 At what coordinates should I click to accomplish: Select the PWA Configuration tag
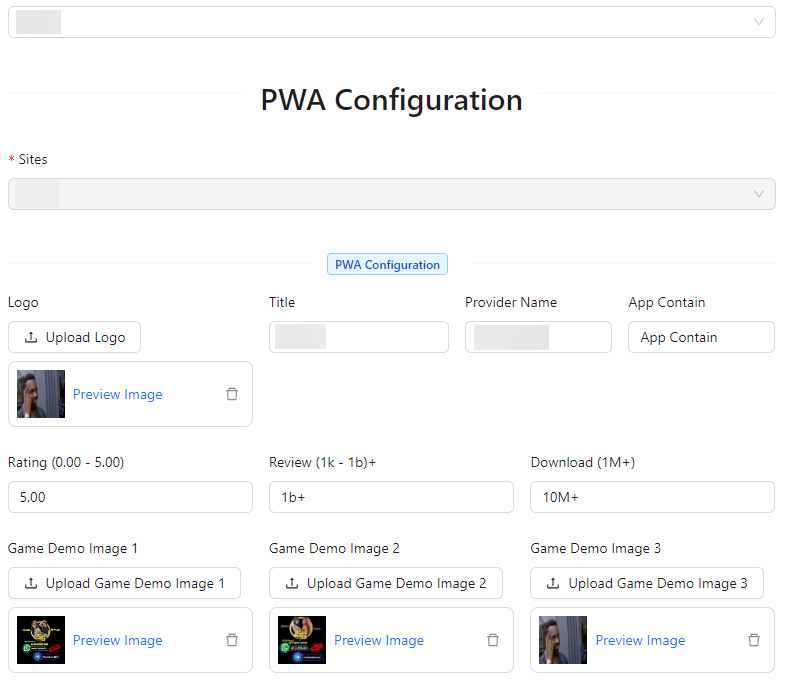(x=387, y=264)
